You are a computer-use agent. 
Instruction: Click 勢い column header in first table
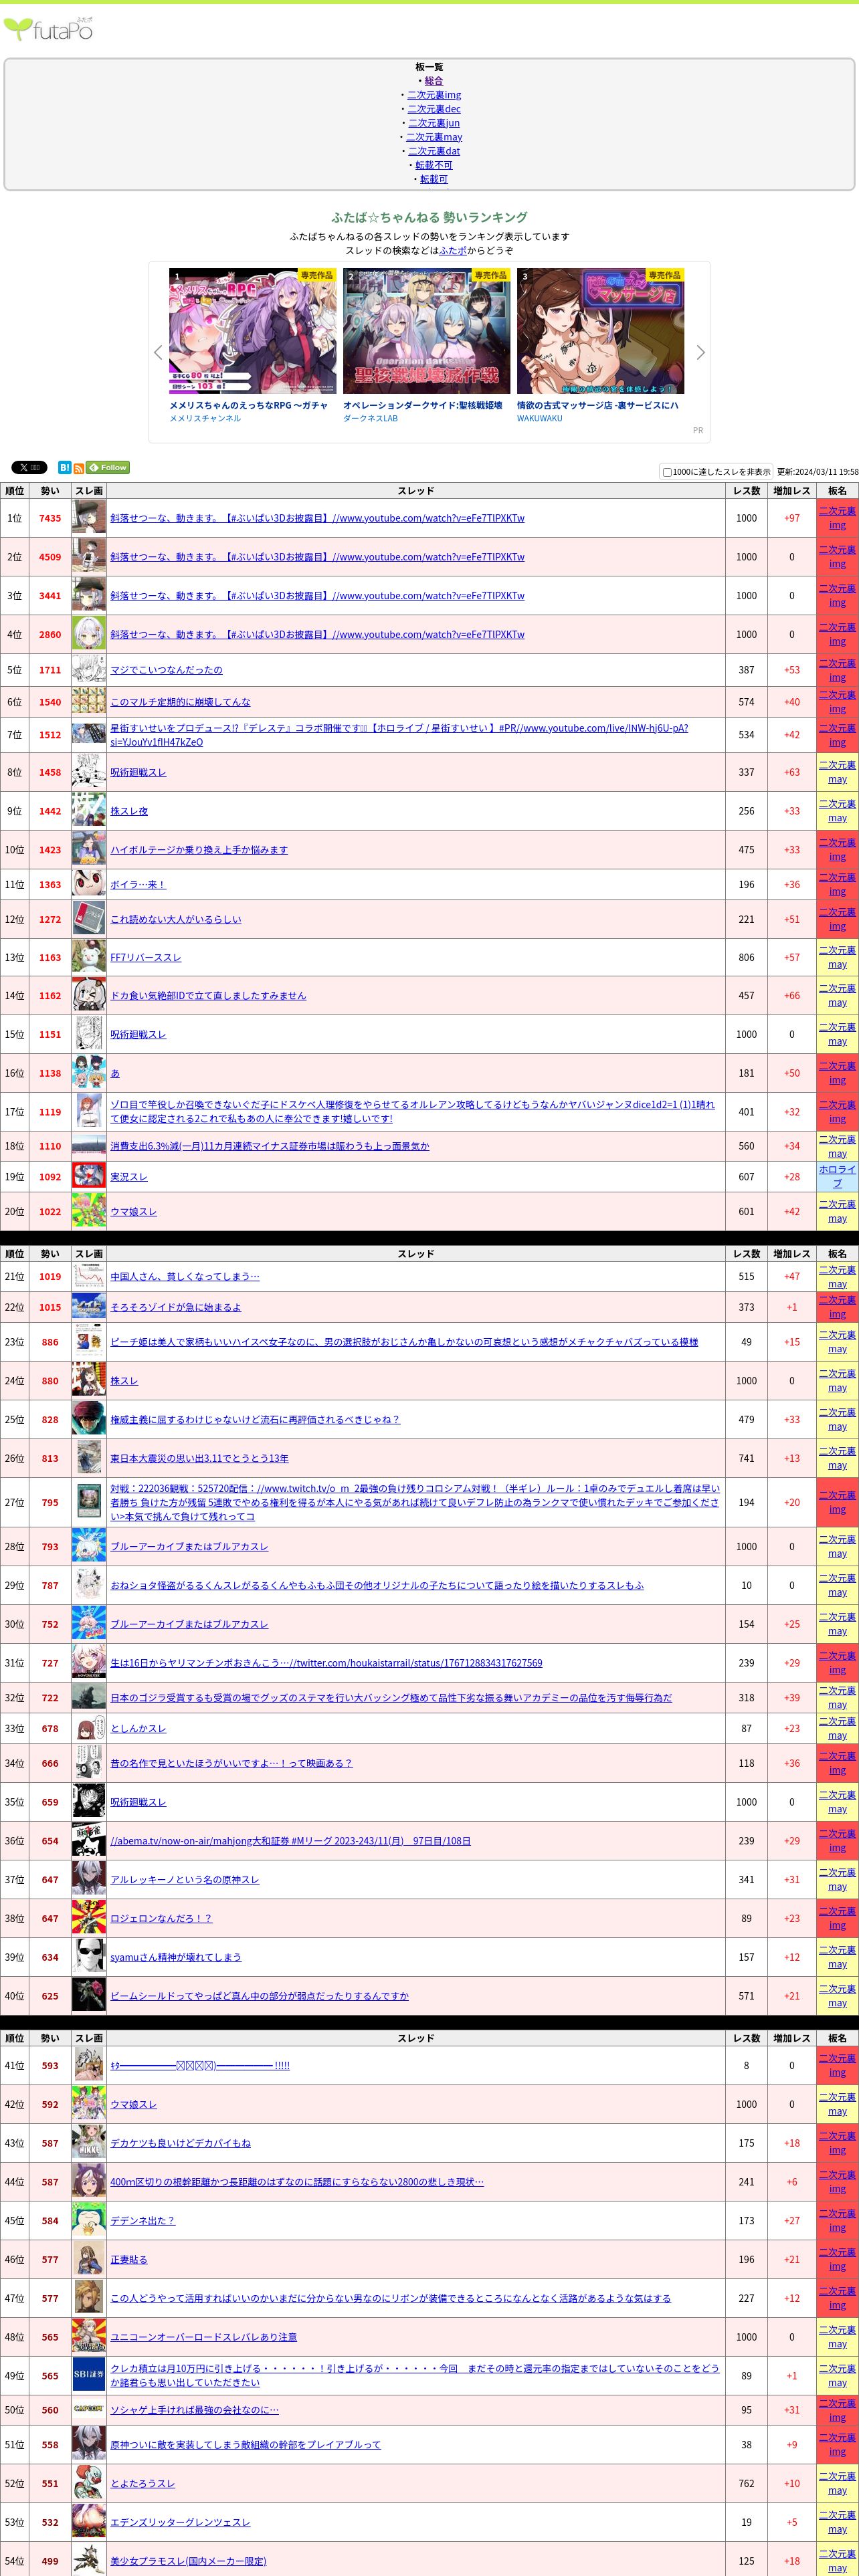tap(50, 491)
